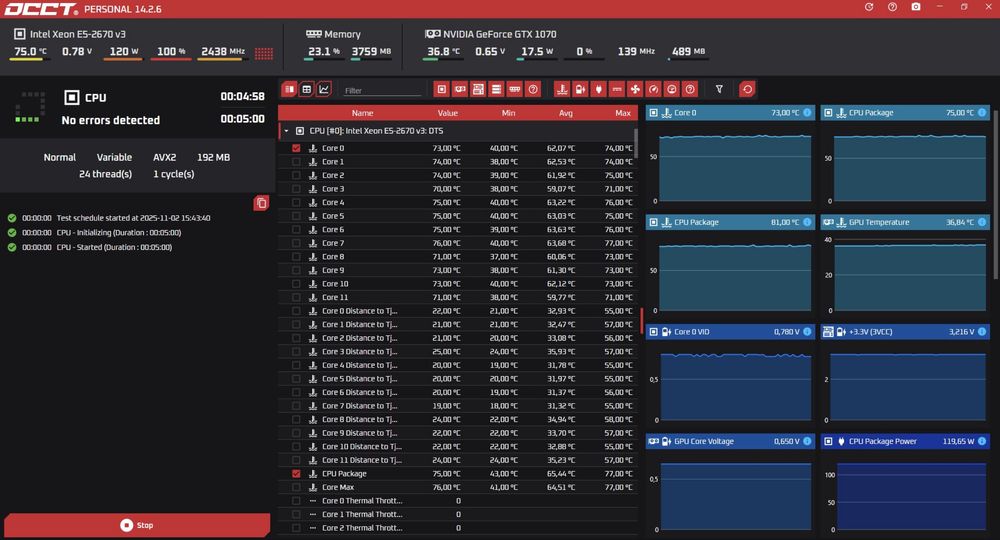Open info for GPU Temperature graph
Screen dimensions: 1000x540
tap(982, 223)
